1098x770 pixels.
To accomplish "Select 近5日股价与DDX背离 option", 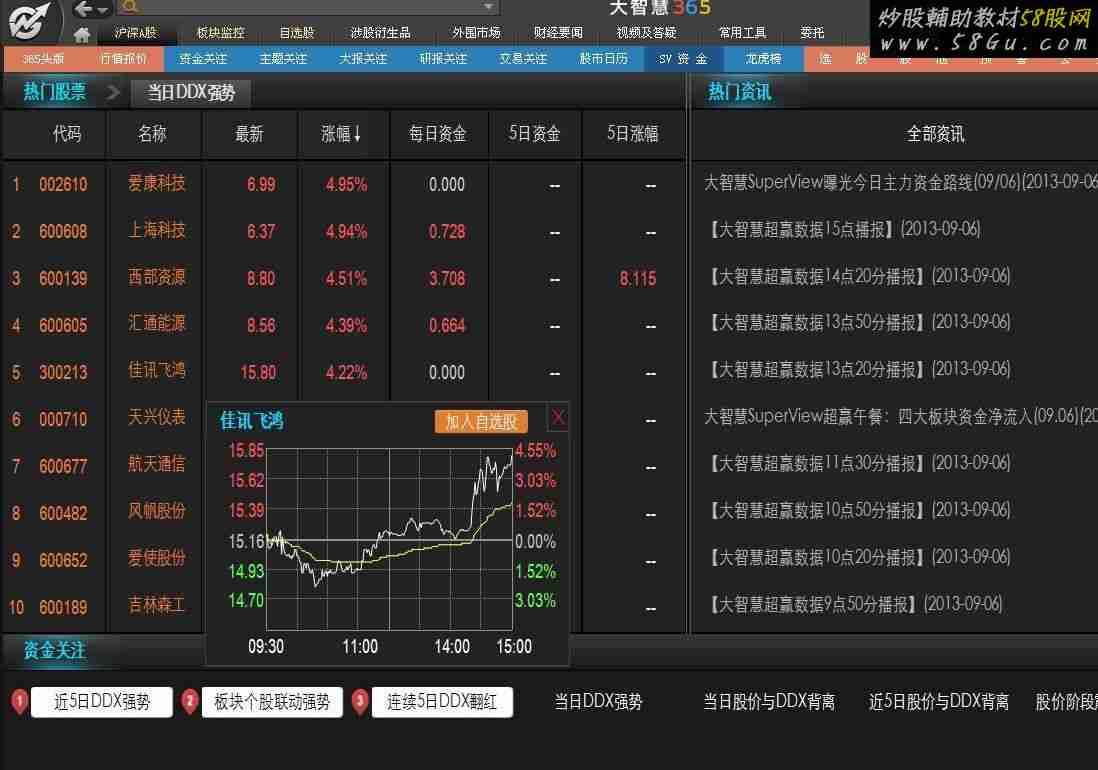I will 939,702.
